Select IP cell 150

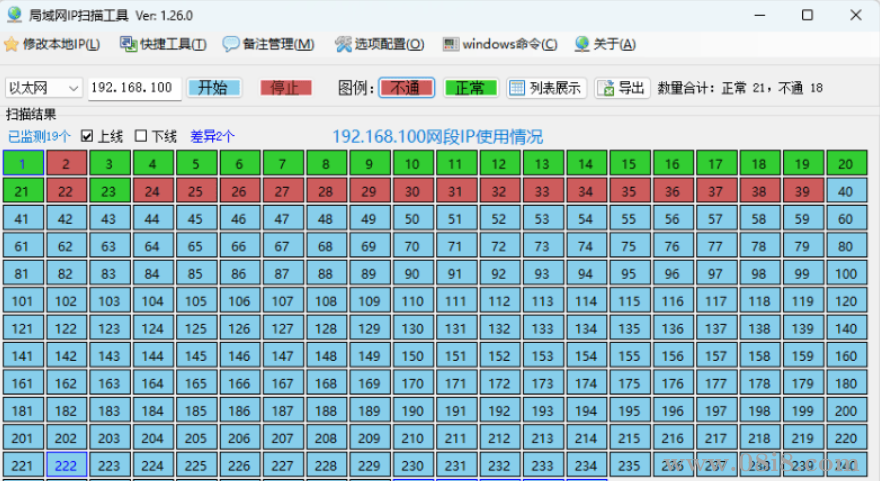(412, 356)
